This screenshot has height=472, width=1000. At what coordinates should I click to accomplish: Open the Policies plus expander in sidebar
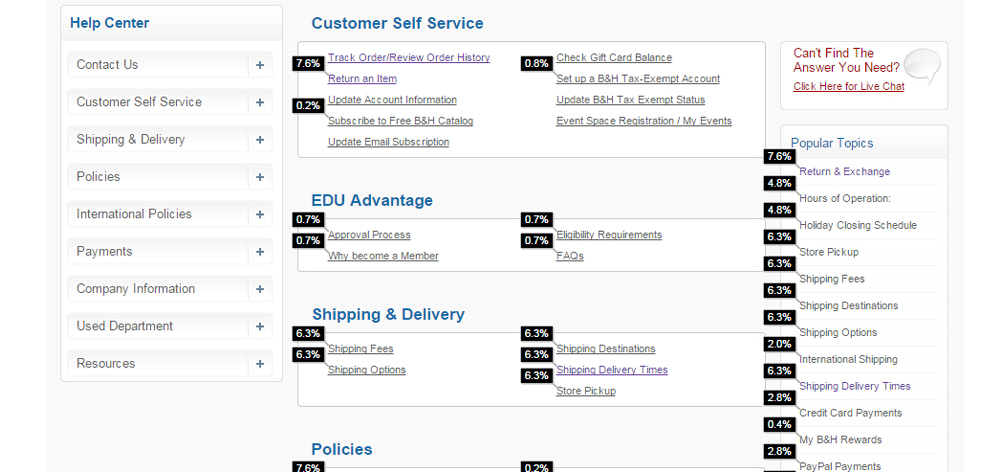(x=260, y=177)
